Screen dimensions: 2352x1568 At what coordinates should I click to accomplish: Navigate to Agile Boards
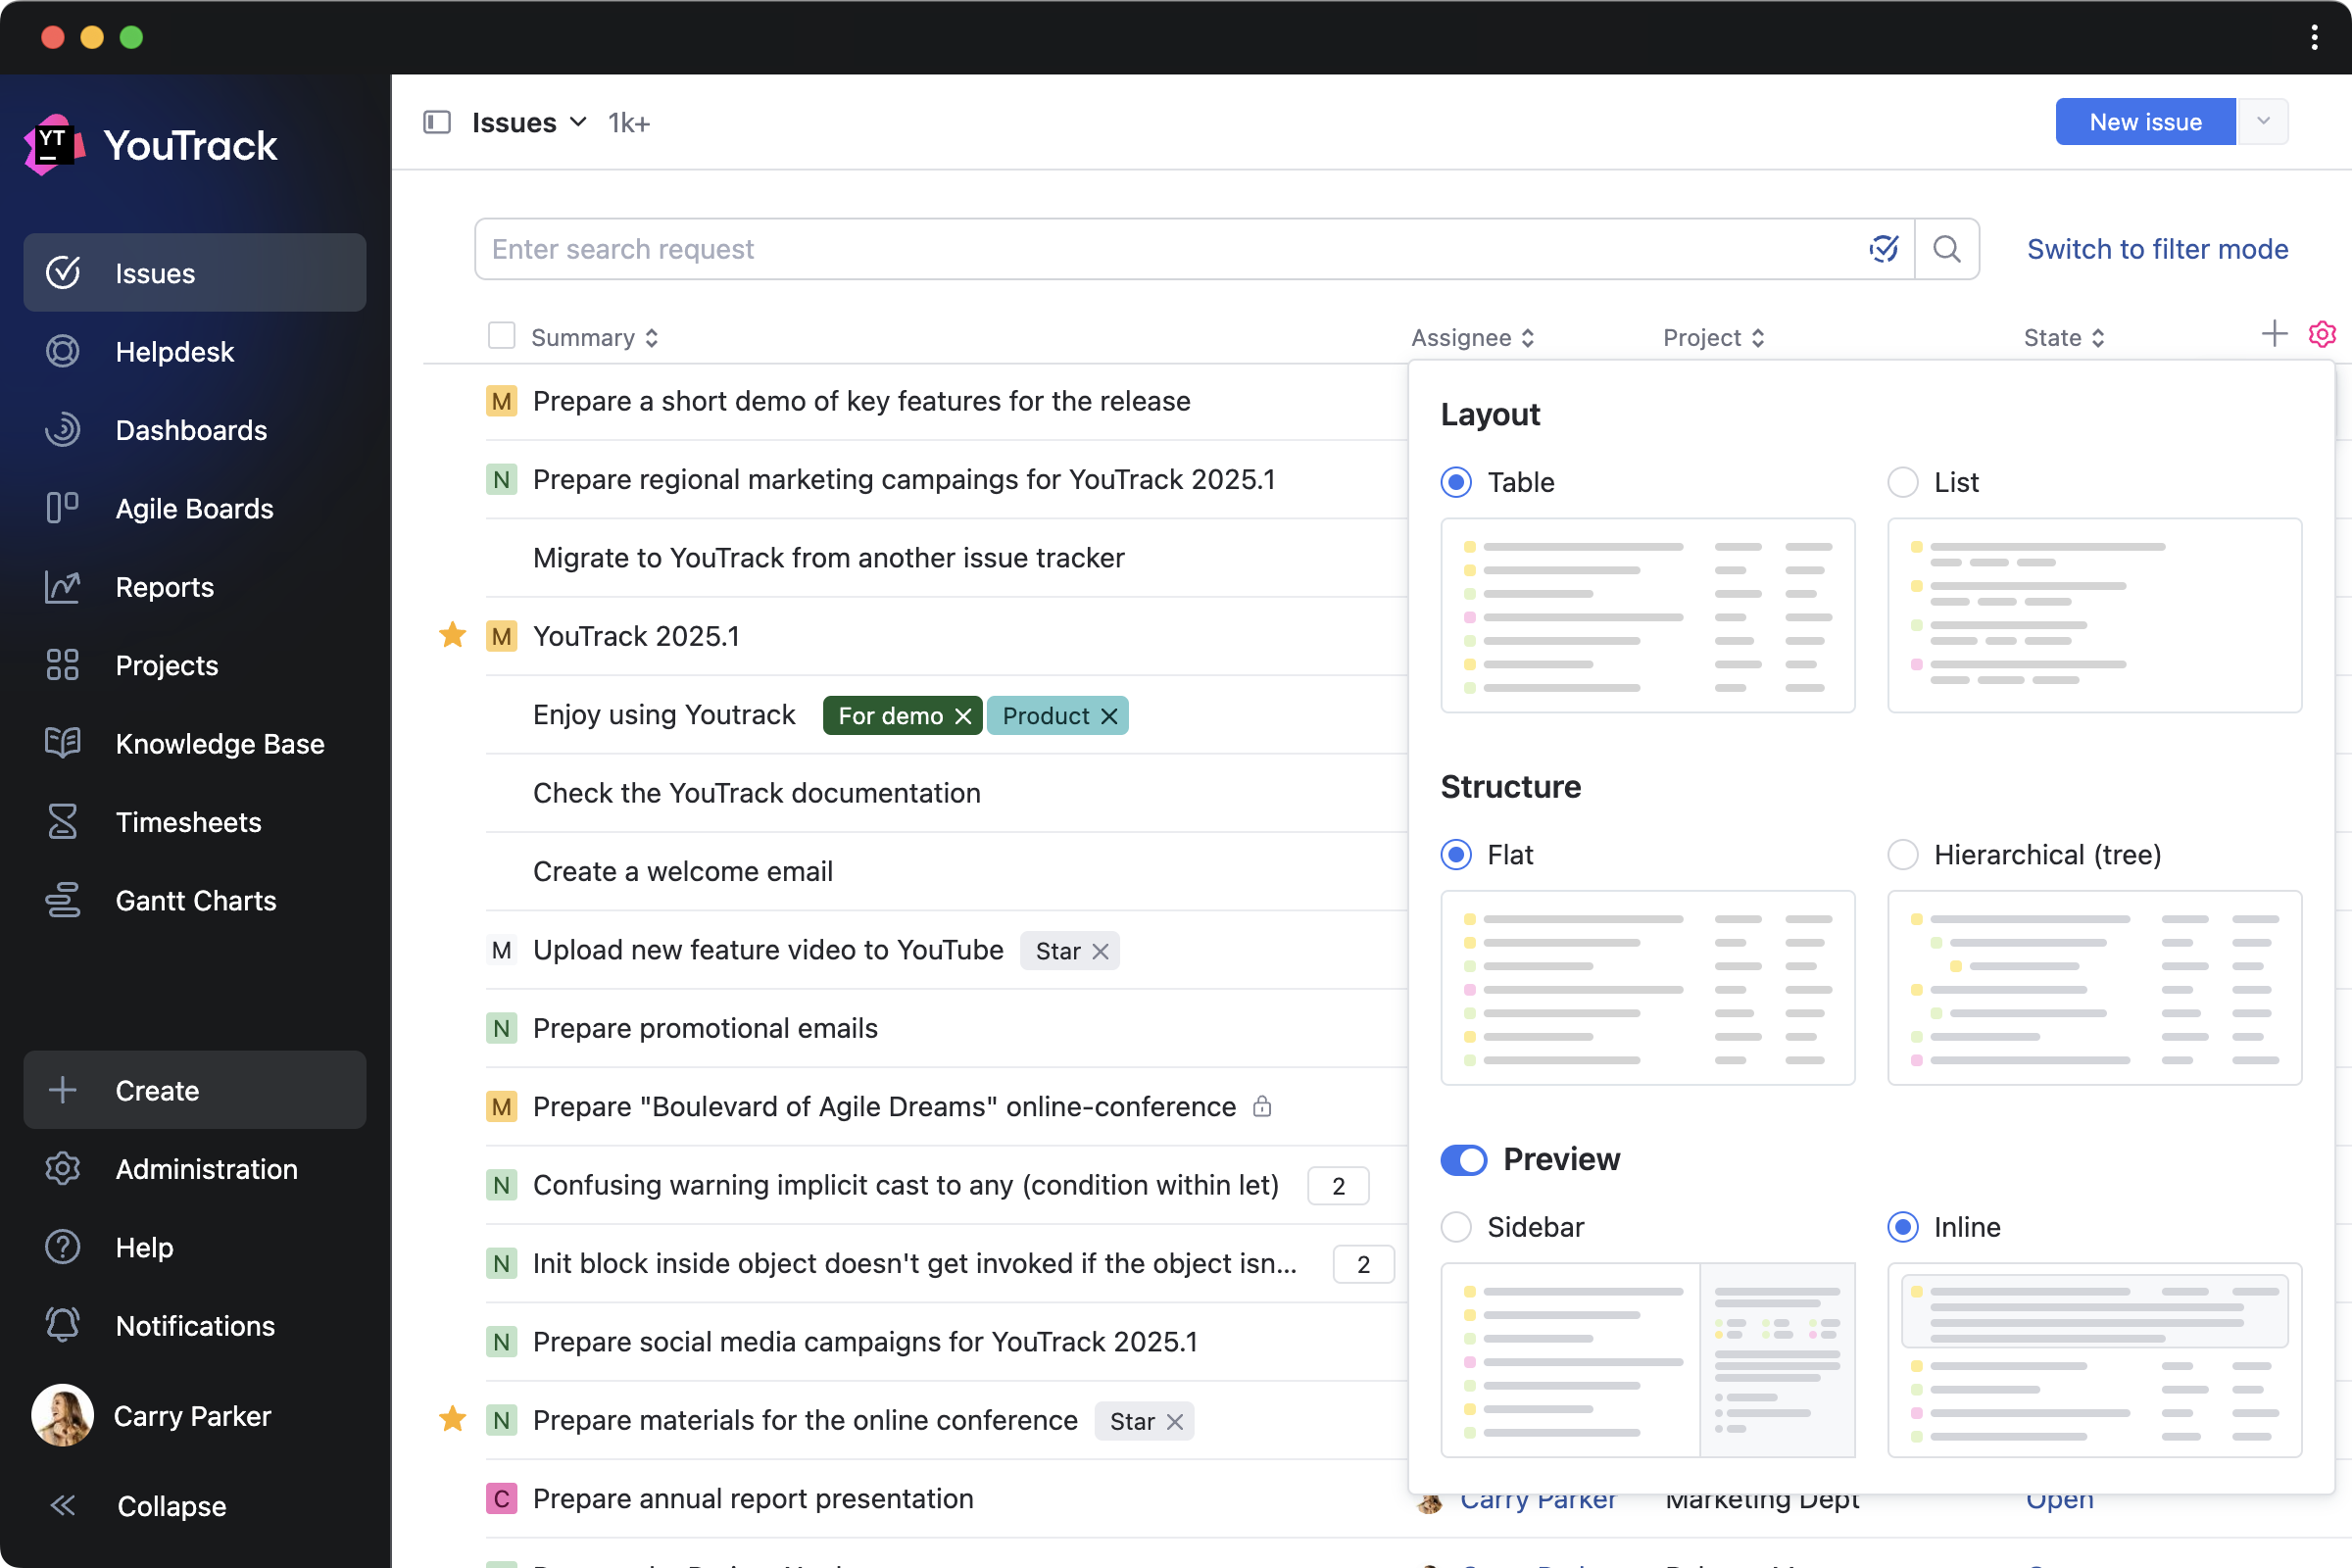[194, 508]
